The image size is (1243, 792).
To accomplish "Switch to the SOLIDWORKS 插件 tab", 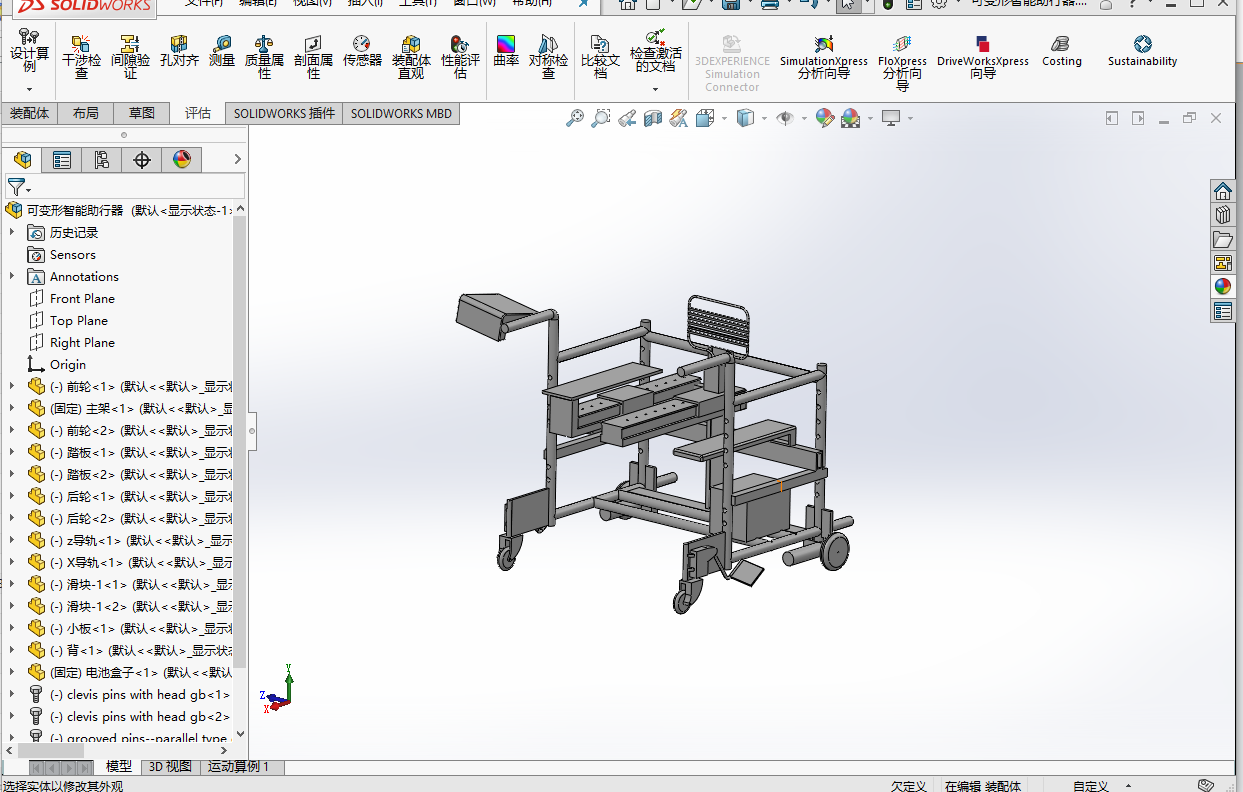I will pyautogui.click(x=284, y=113).
